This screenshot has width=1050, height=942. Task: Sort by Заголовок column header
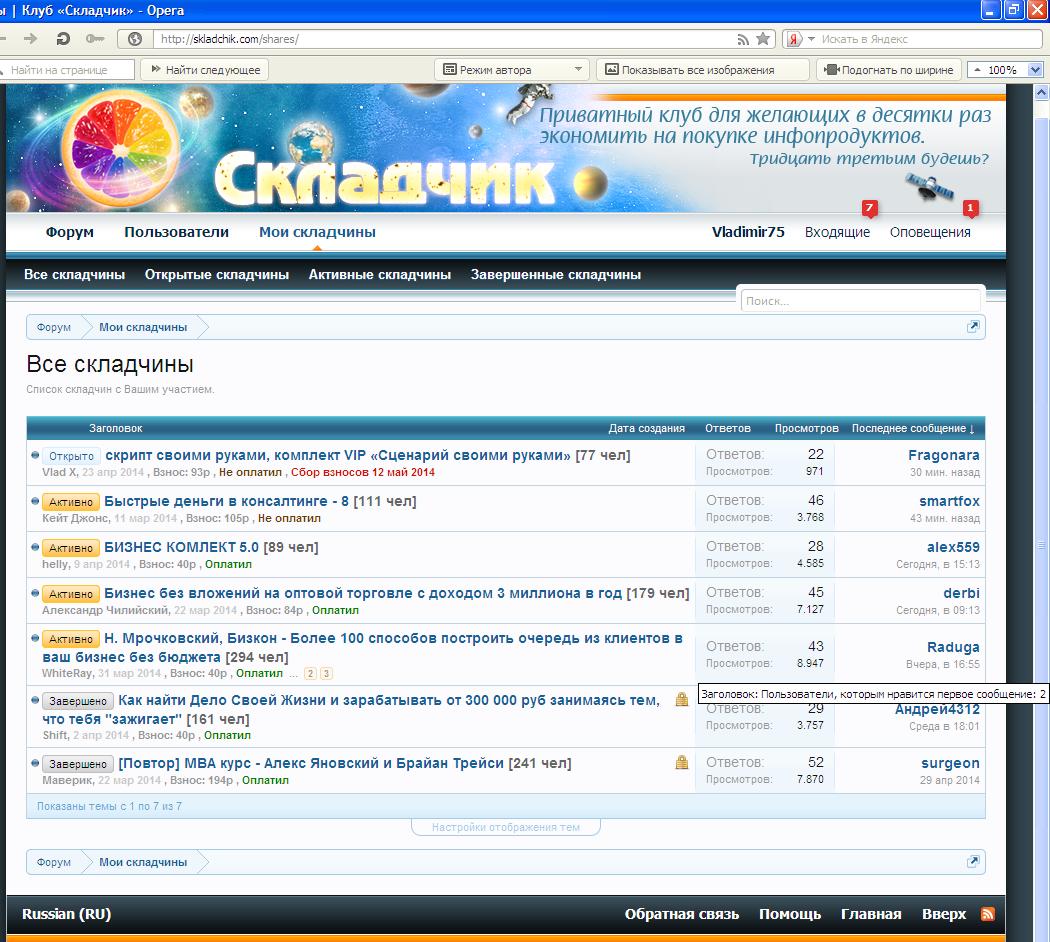[116, 428]
